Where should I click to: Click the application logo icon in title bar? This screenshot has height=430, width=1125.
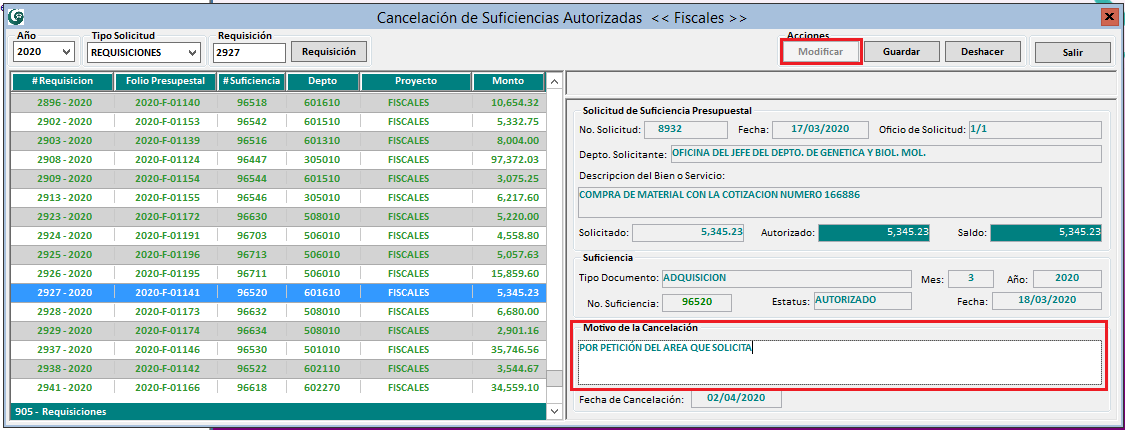(16, 17)
